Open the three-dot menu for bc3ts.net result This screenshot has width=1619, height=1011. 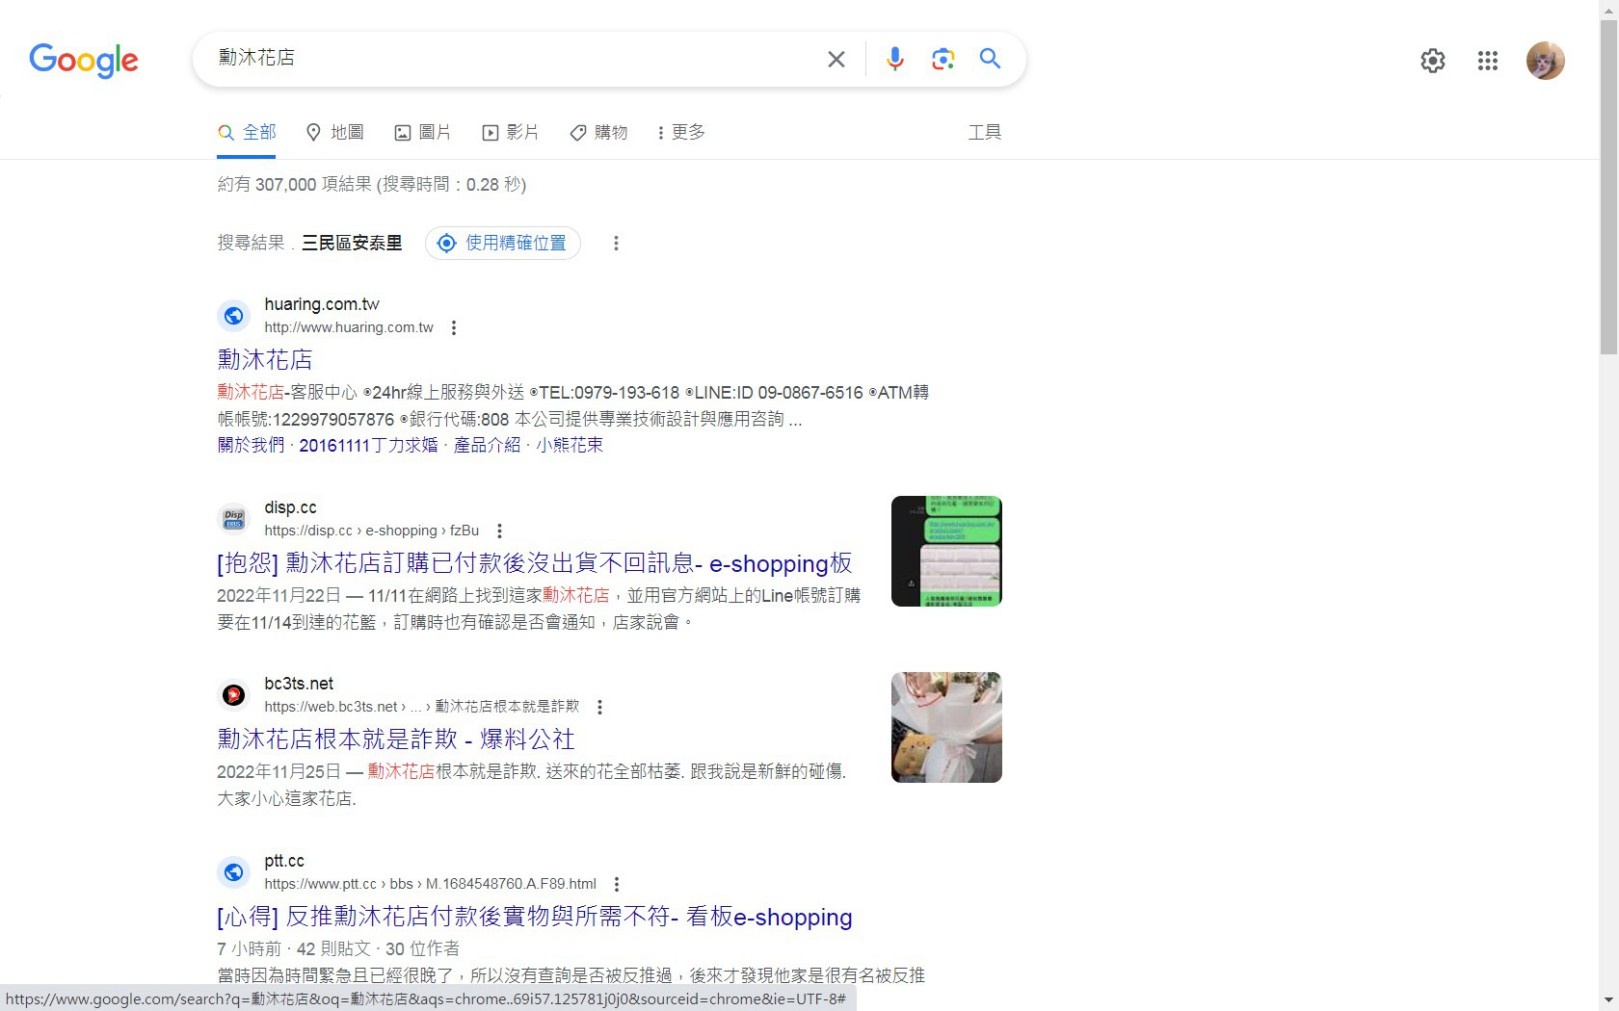pyautogui.click(x=599, y=707)
